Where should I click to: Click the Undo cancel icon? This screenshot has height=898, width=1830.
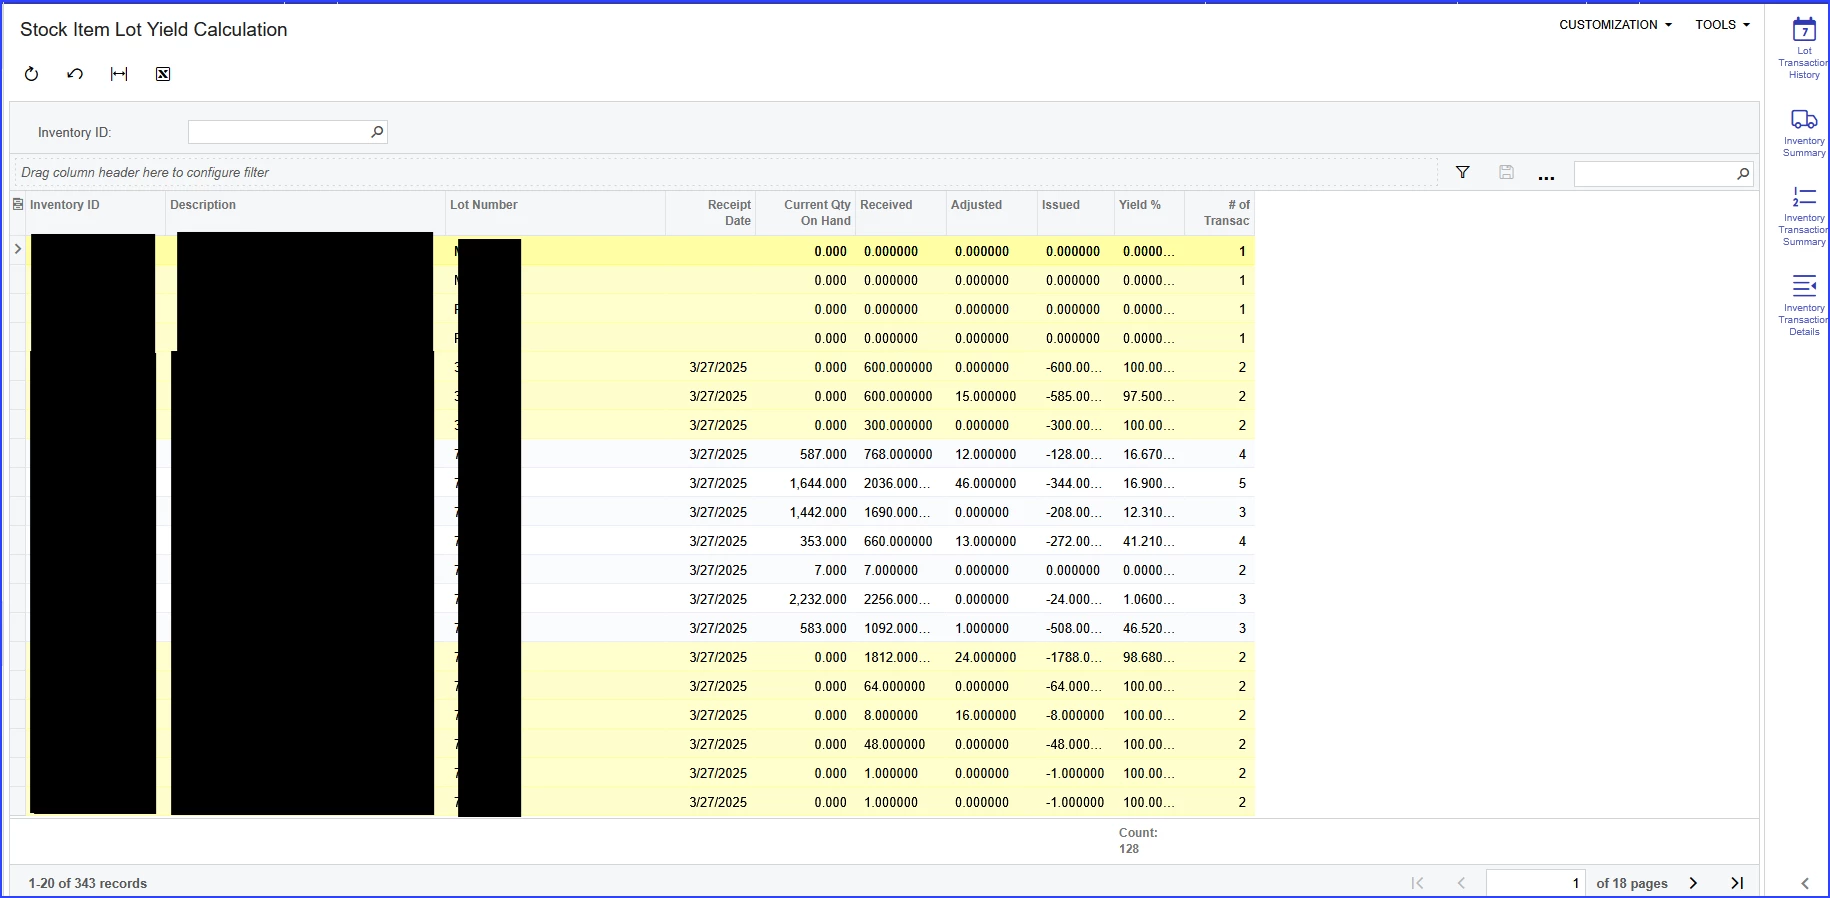click(75, 74)
